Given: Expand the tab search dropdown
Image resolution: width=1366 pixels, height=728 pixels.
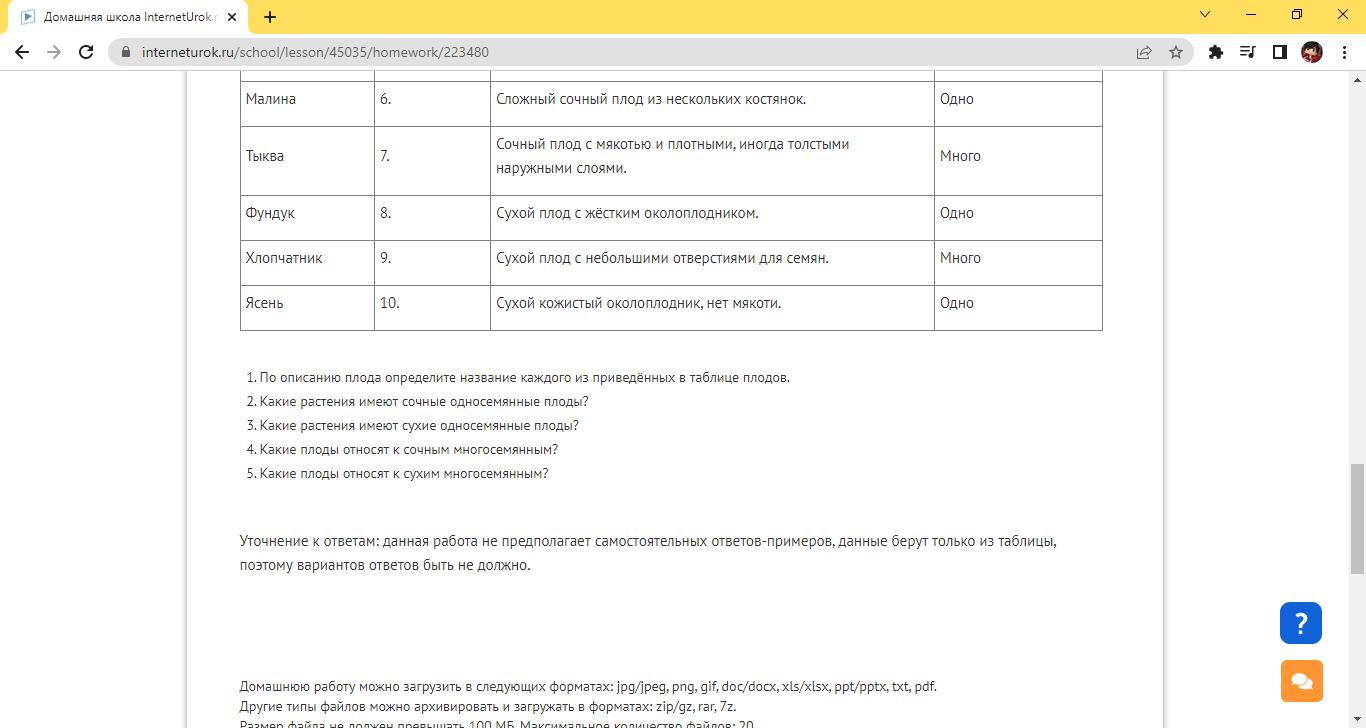Looking at the screenshot, I should [1205, 15].
